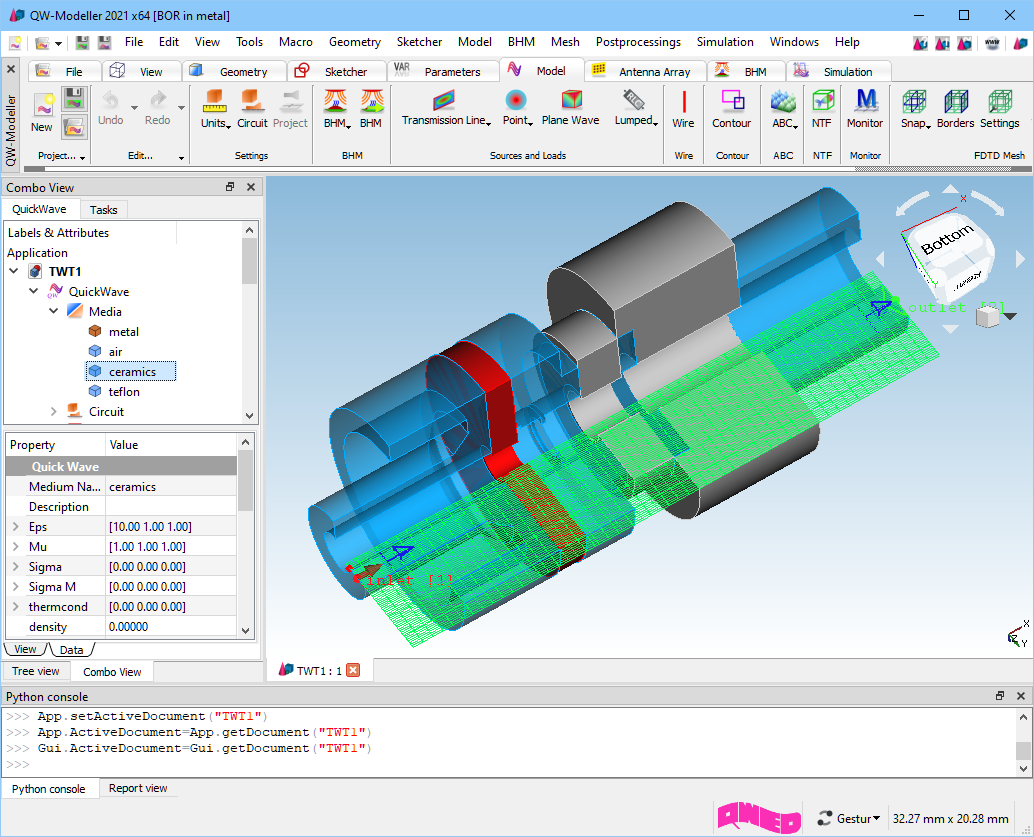Open the Postprocessings menu
1034x837 pixels.
[637, 42]
